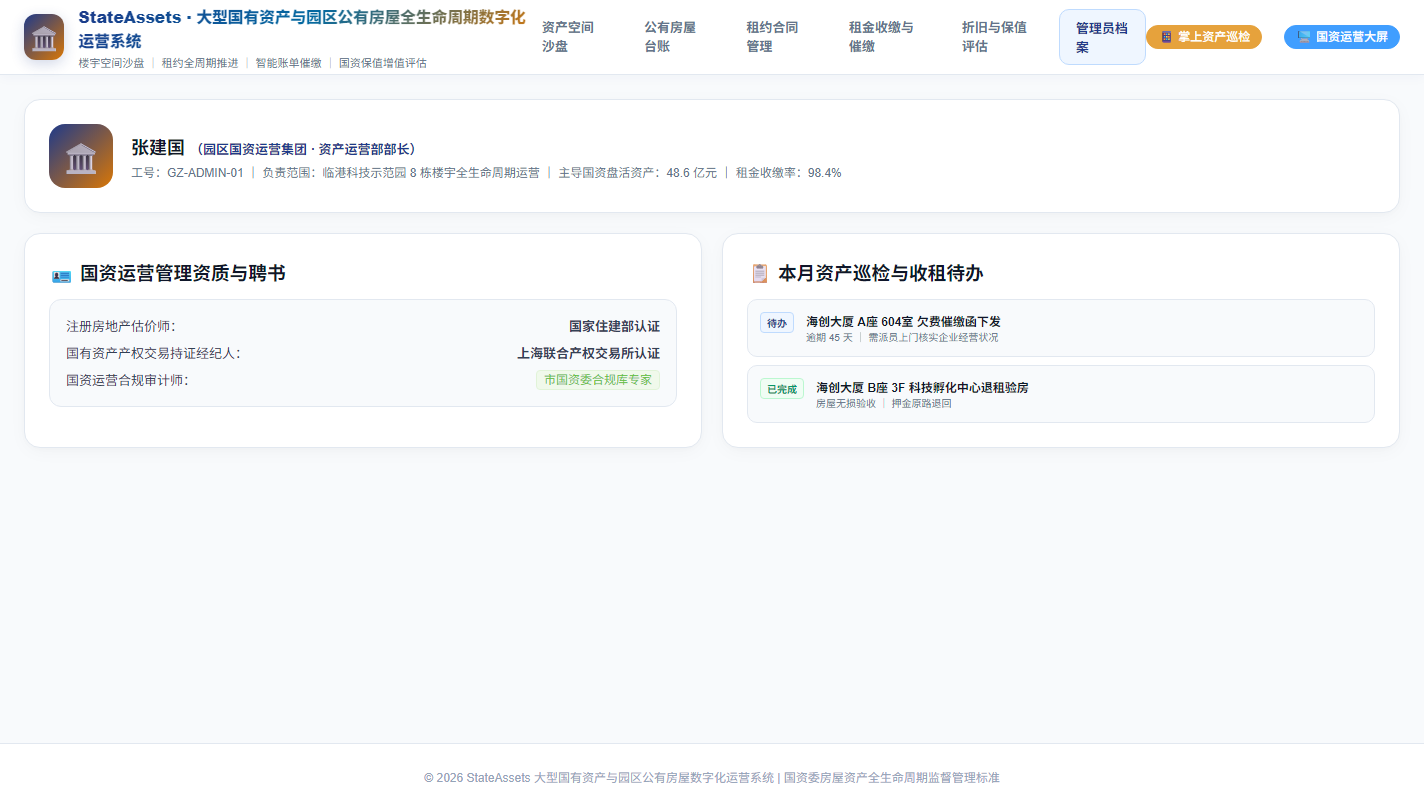Click the 已完成 status tag

coord(782,389)
